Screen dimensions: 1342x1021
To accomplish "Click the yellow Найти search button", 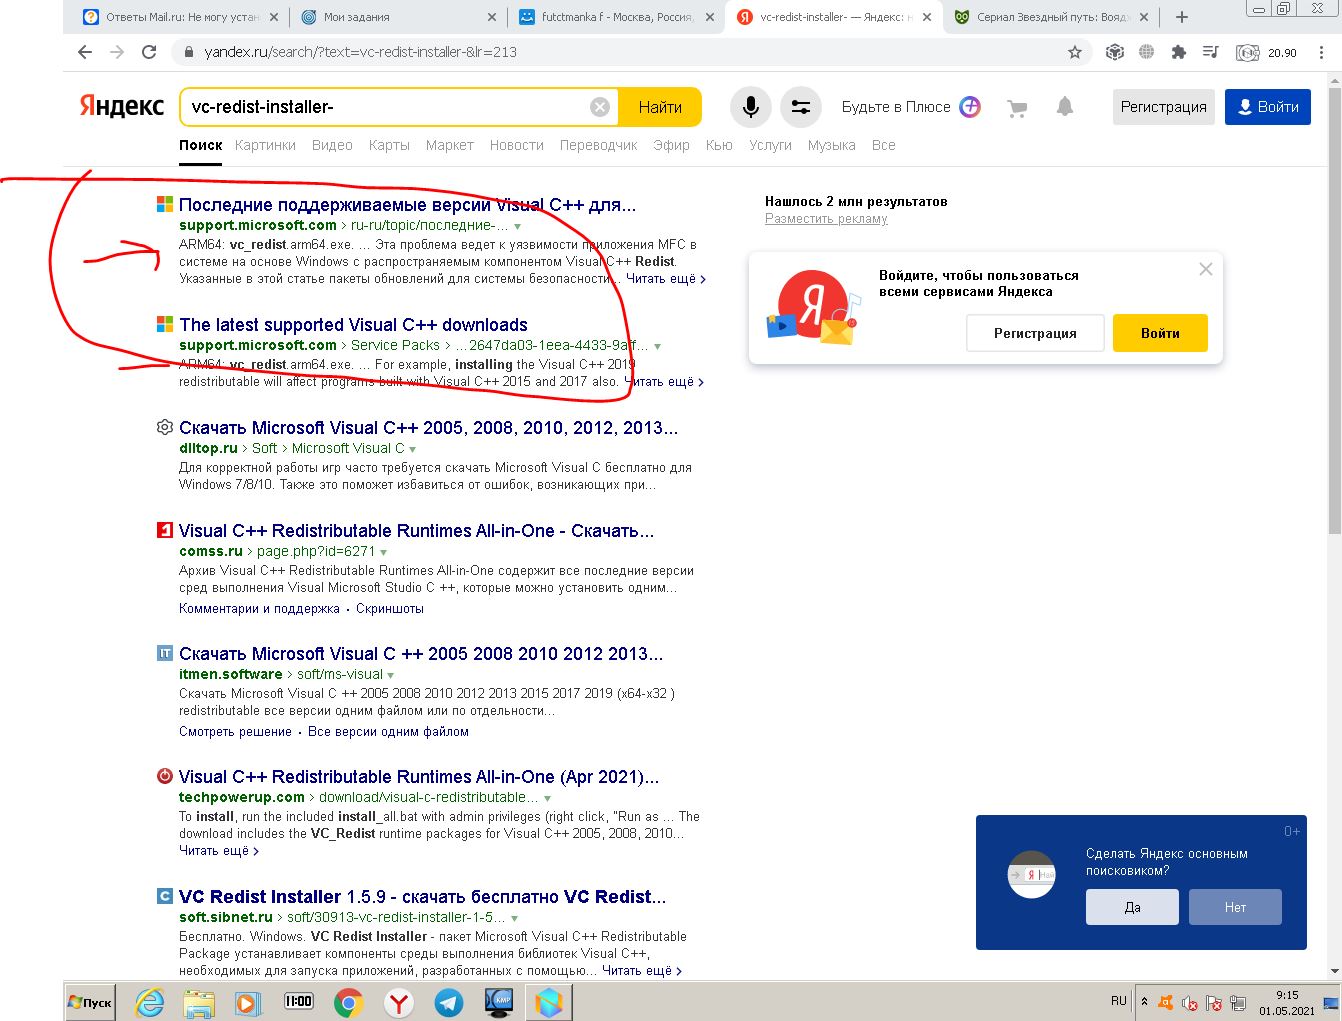I will [660, 107].
